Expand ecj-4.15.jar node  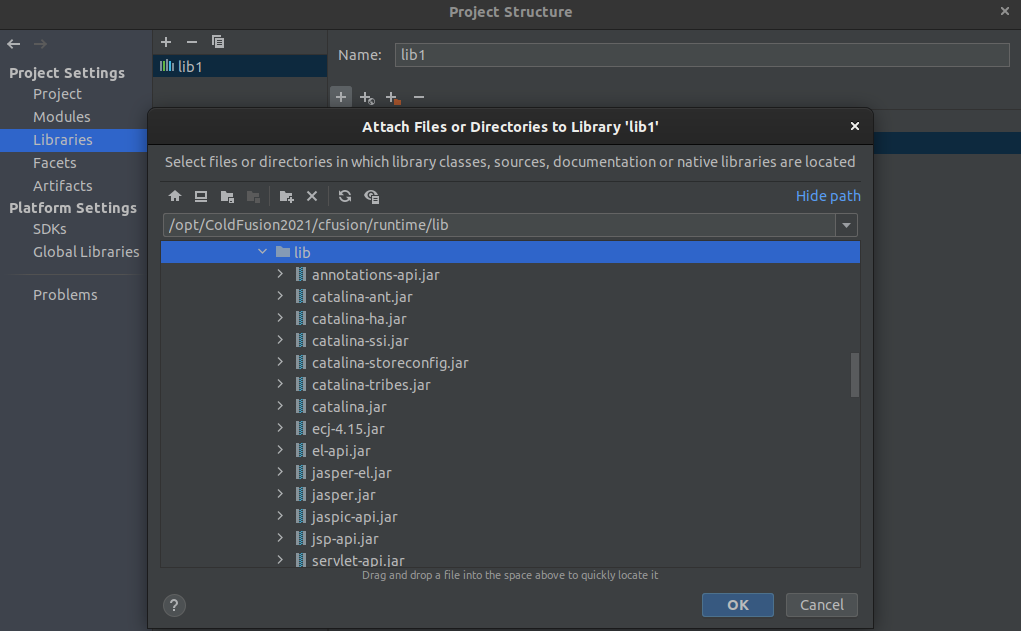[x=280, y=428]
